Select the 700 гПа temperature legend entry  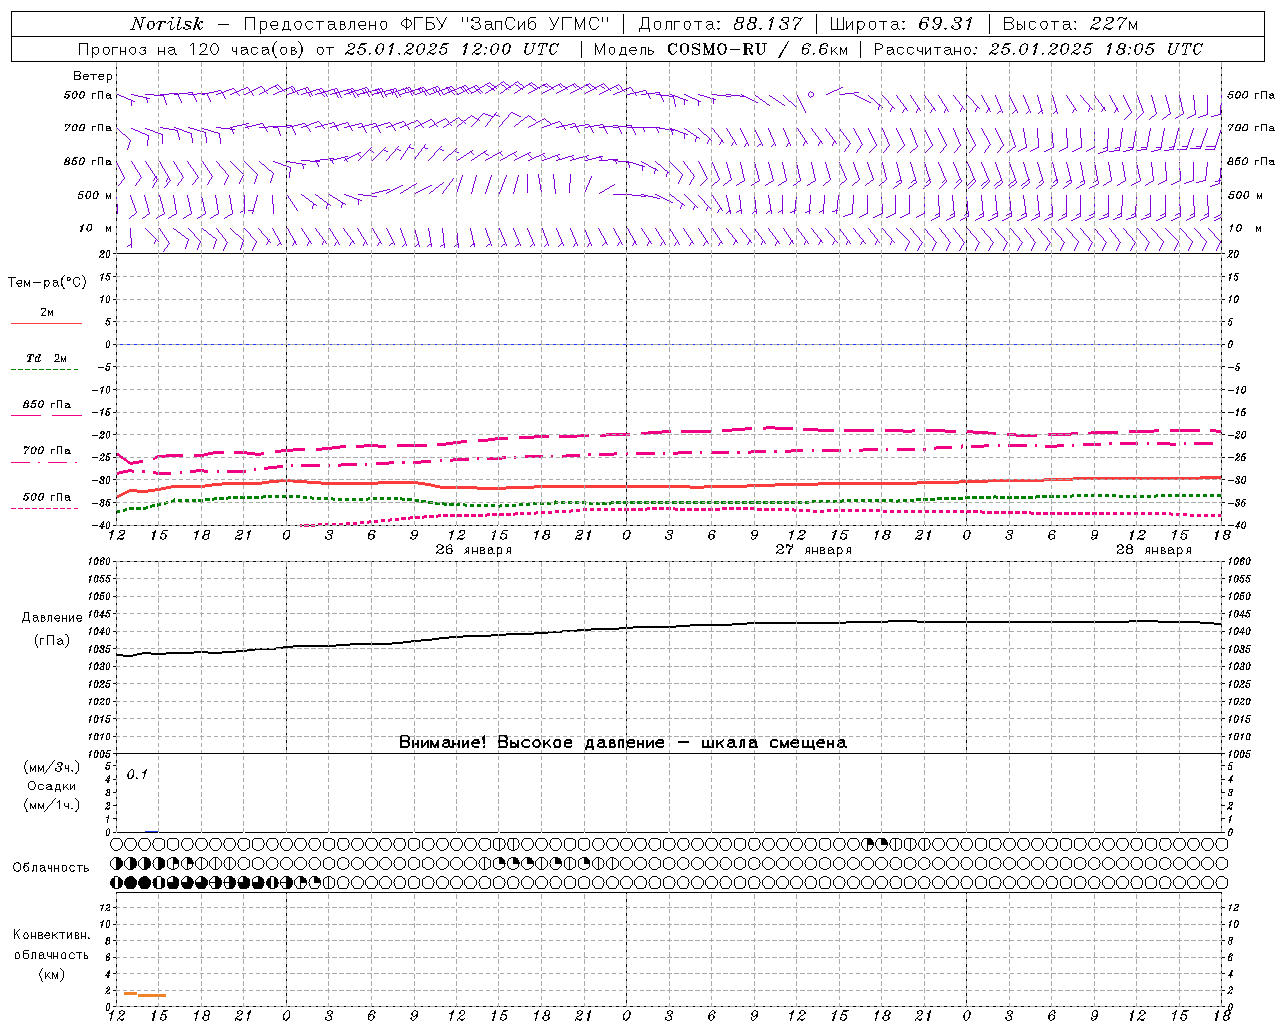click(x=47, y=451)
